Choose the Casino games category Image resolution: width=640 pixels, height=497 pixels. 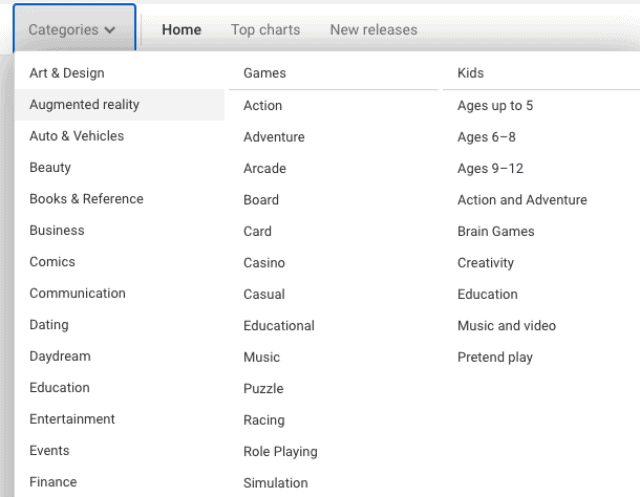pos(264,263)
